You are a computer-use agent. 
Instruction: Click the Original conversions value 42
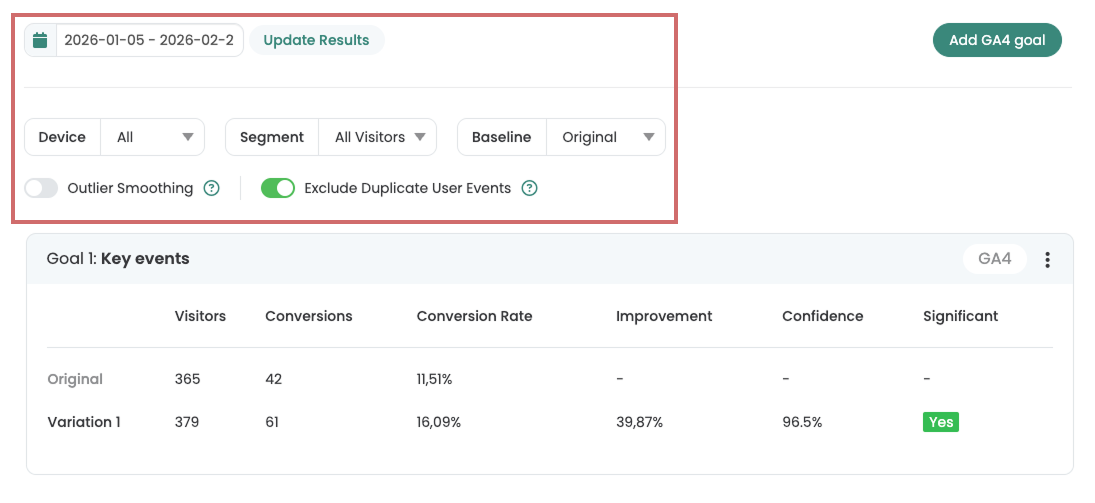tap(274, 379)
